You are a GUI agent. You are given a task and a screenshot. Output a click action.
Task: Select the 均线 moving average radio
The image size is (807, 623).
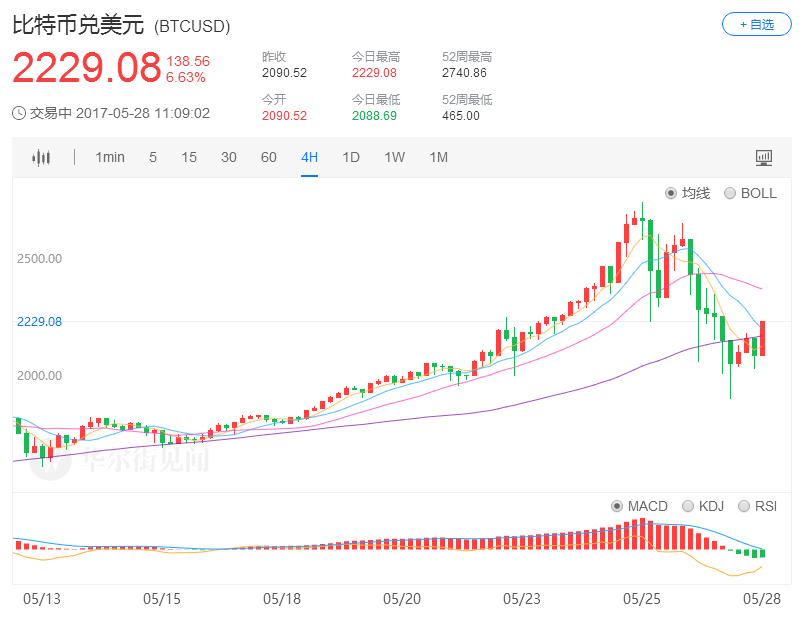point(671,193)
